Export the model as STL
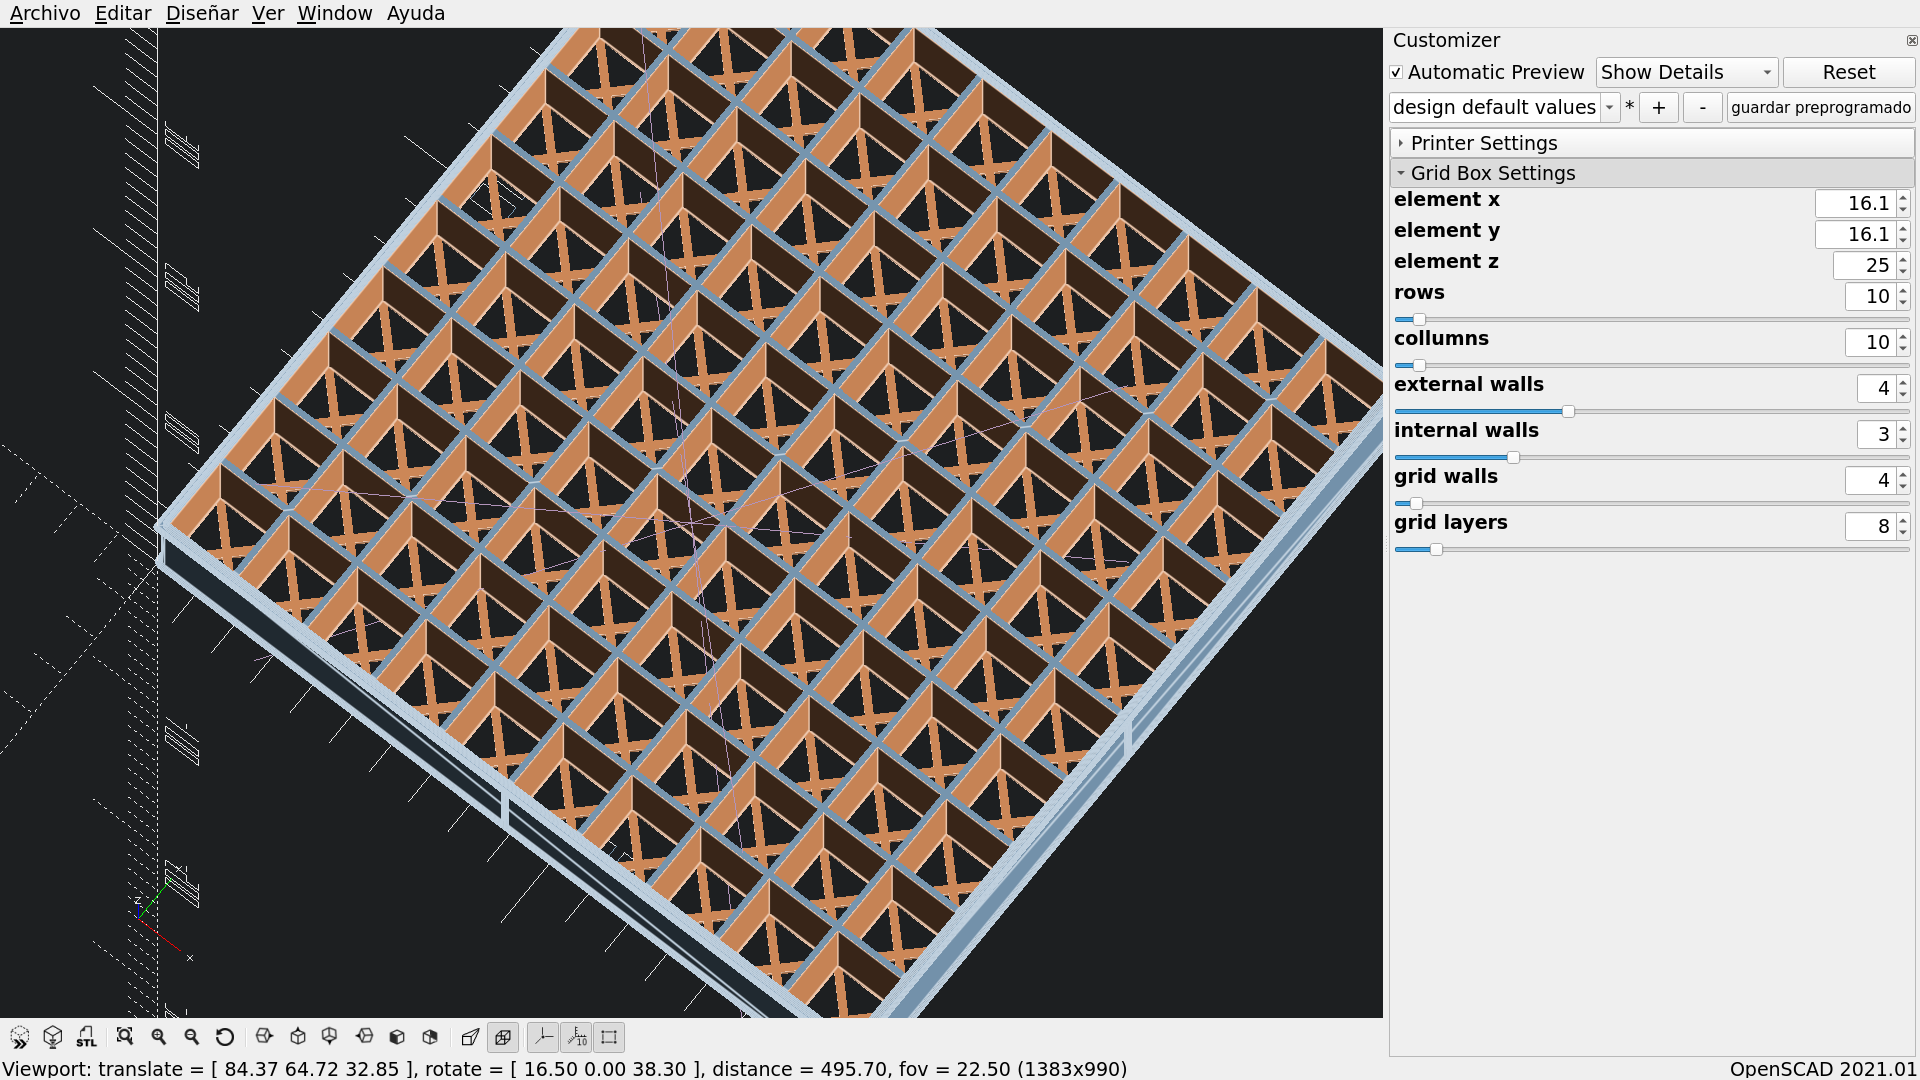 click(86, 1037)
